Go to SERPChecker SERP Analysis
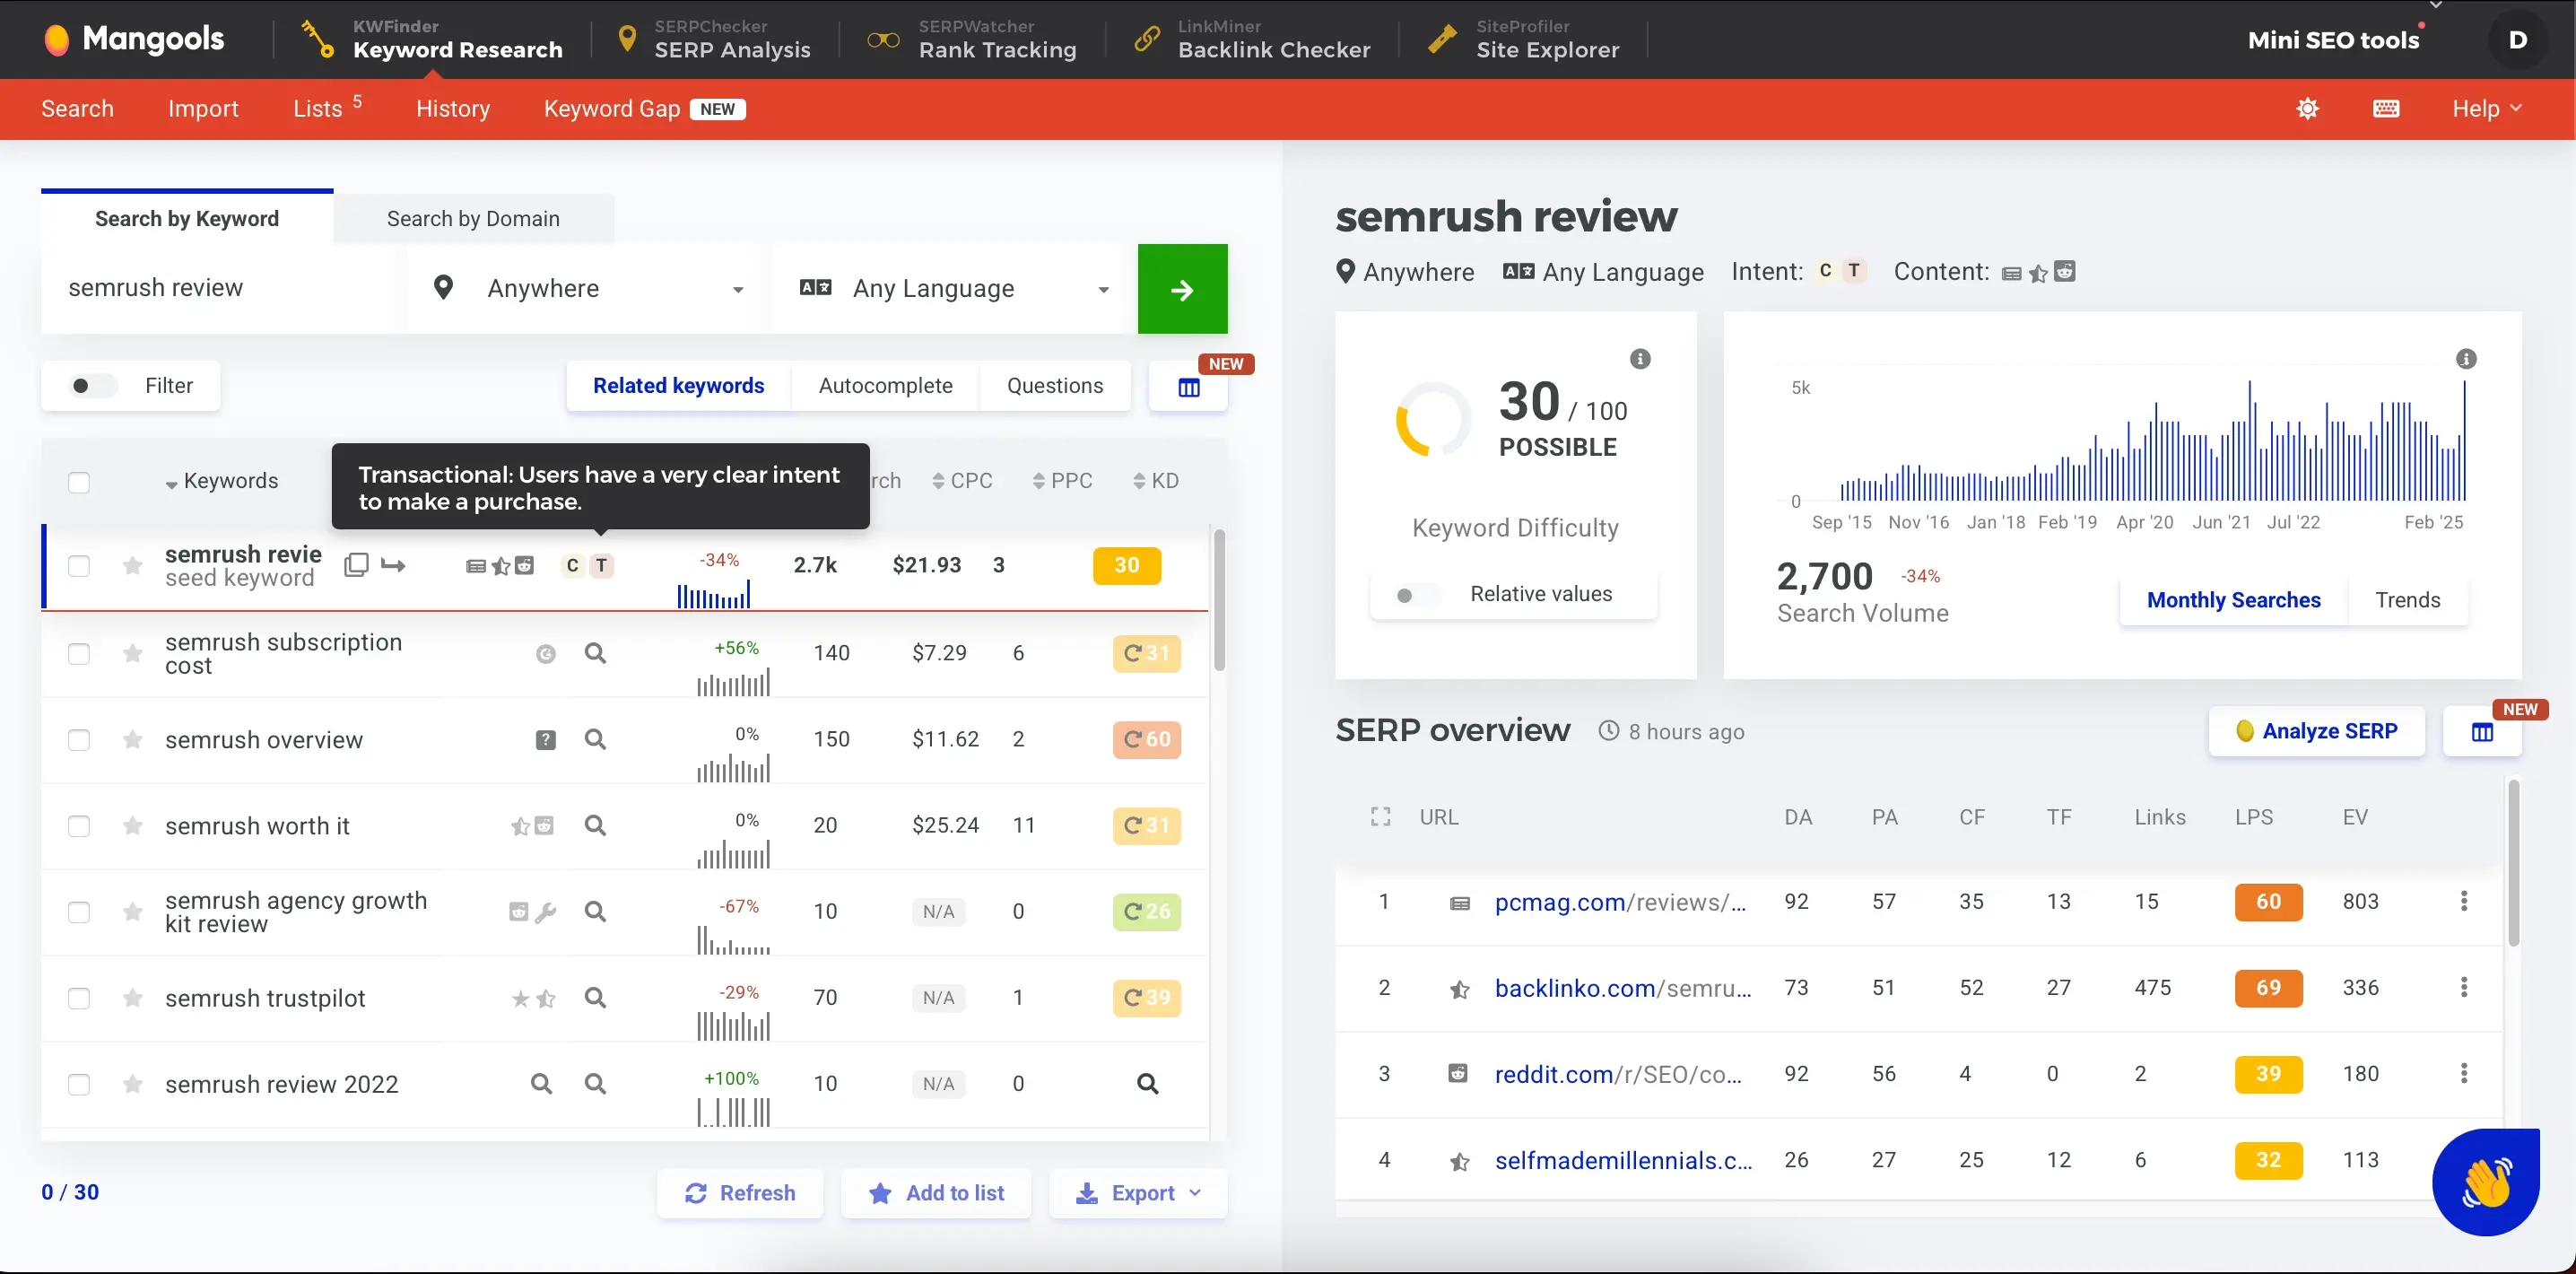 714,40
